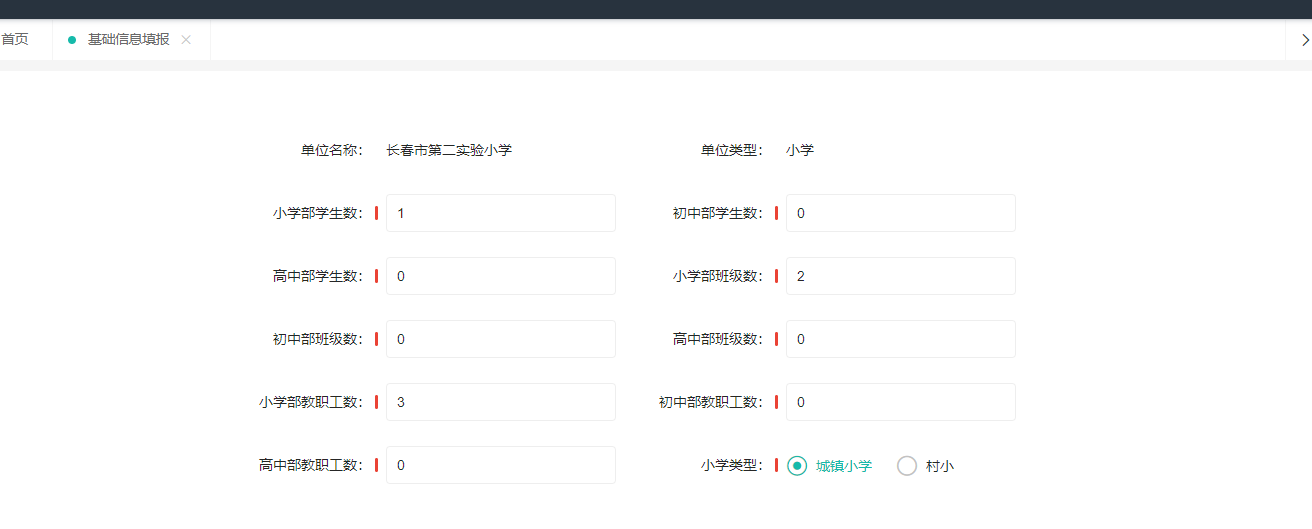Edit the 小学部班级数 input field
This screenshot has height=529, width=1312.
[901, 276]
